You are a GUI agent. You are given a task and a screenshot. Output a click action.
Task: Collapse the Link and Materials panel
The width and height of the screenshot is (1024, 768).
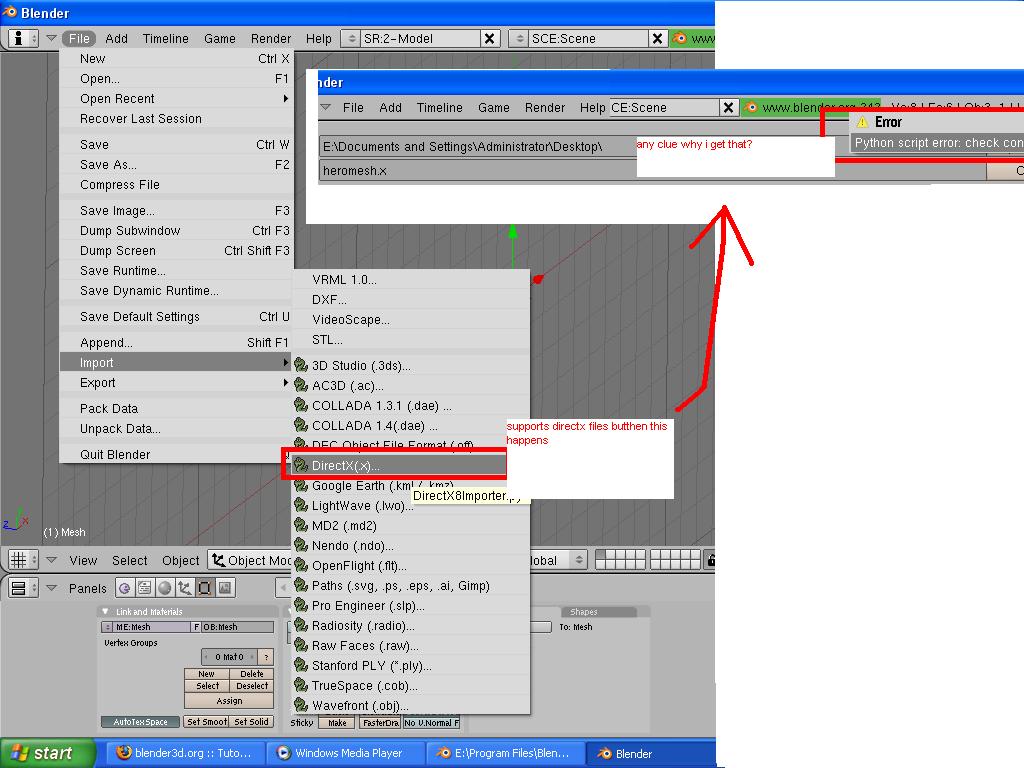[x=107, y=611]
